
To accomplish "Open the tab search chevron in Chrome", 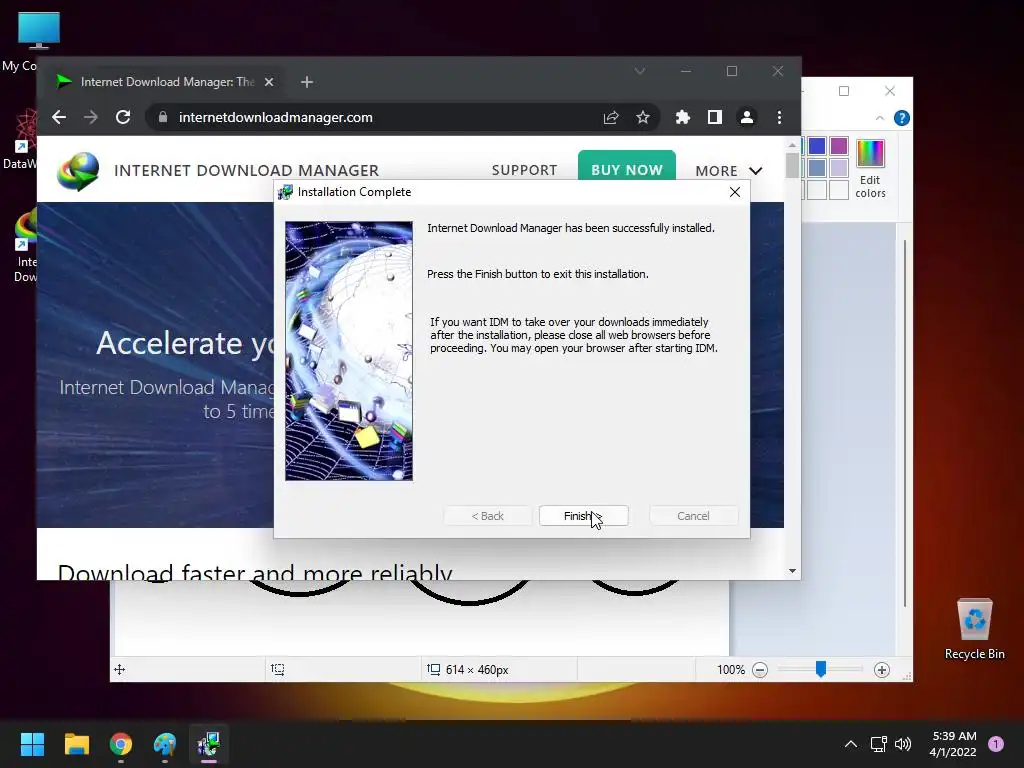I will [640, 71].
